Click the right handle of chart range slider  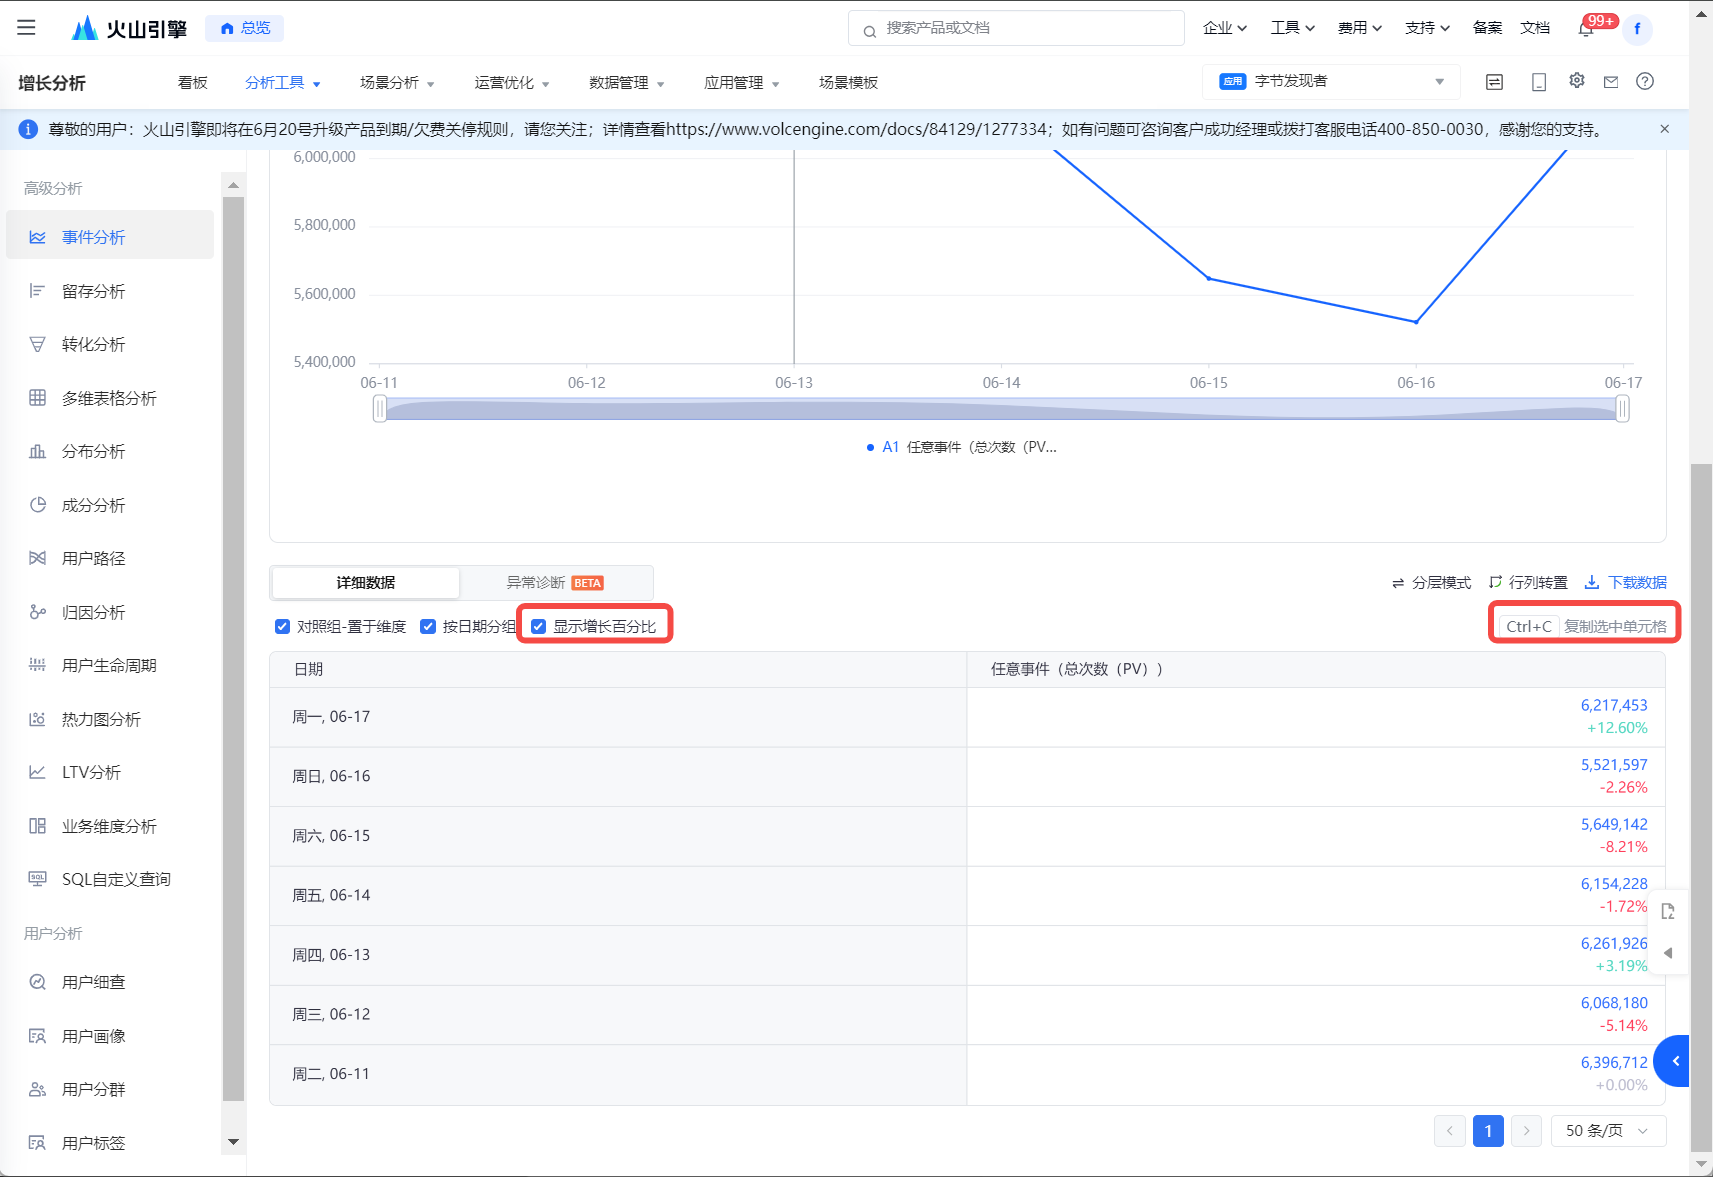pos(1623,408)
